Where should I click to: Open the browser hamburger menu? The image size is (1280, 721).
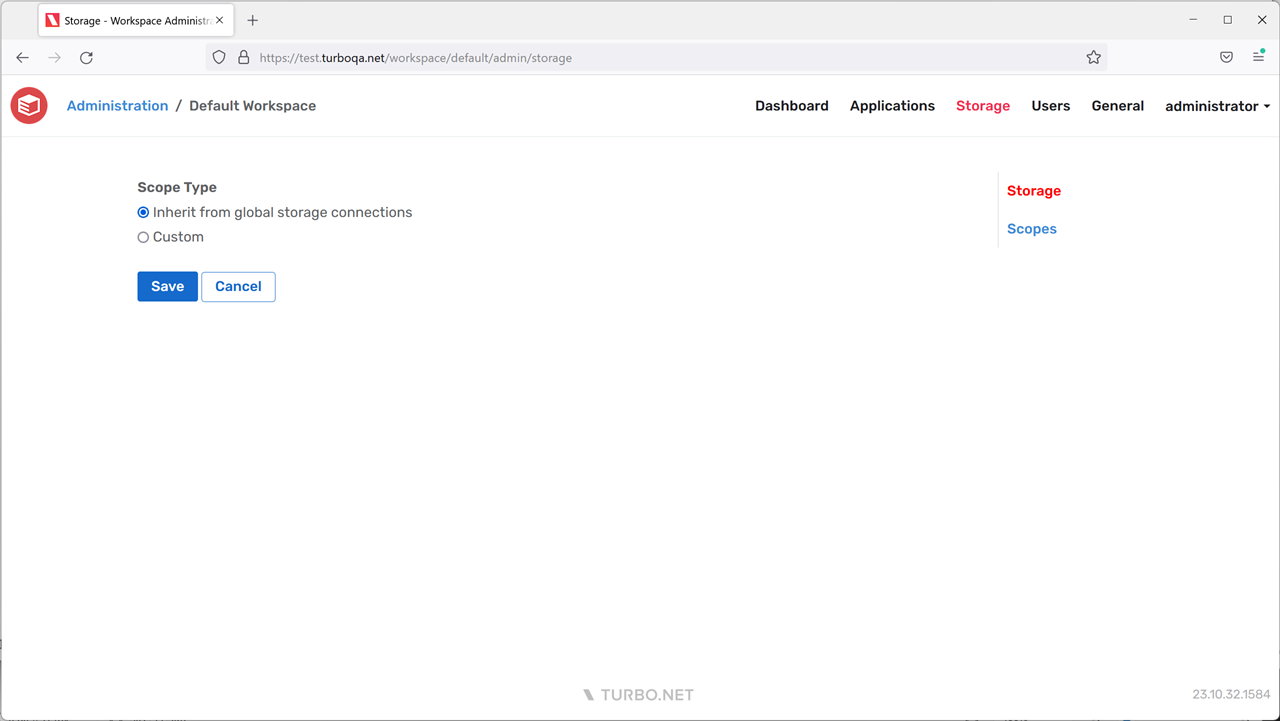tap(1259, 58)
